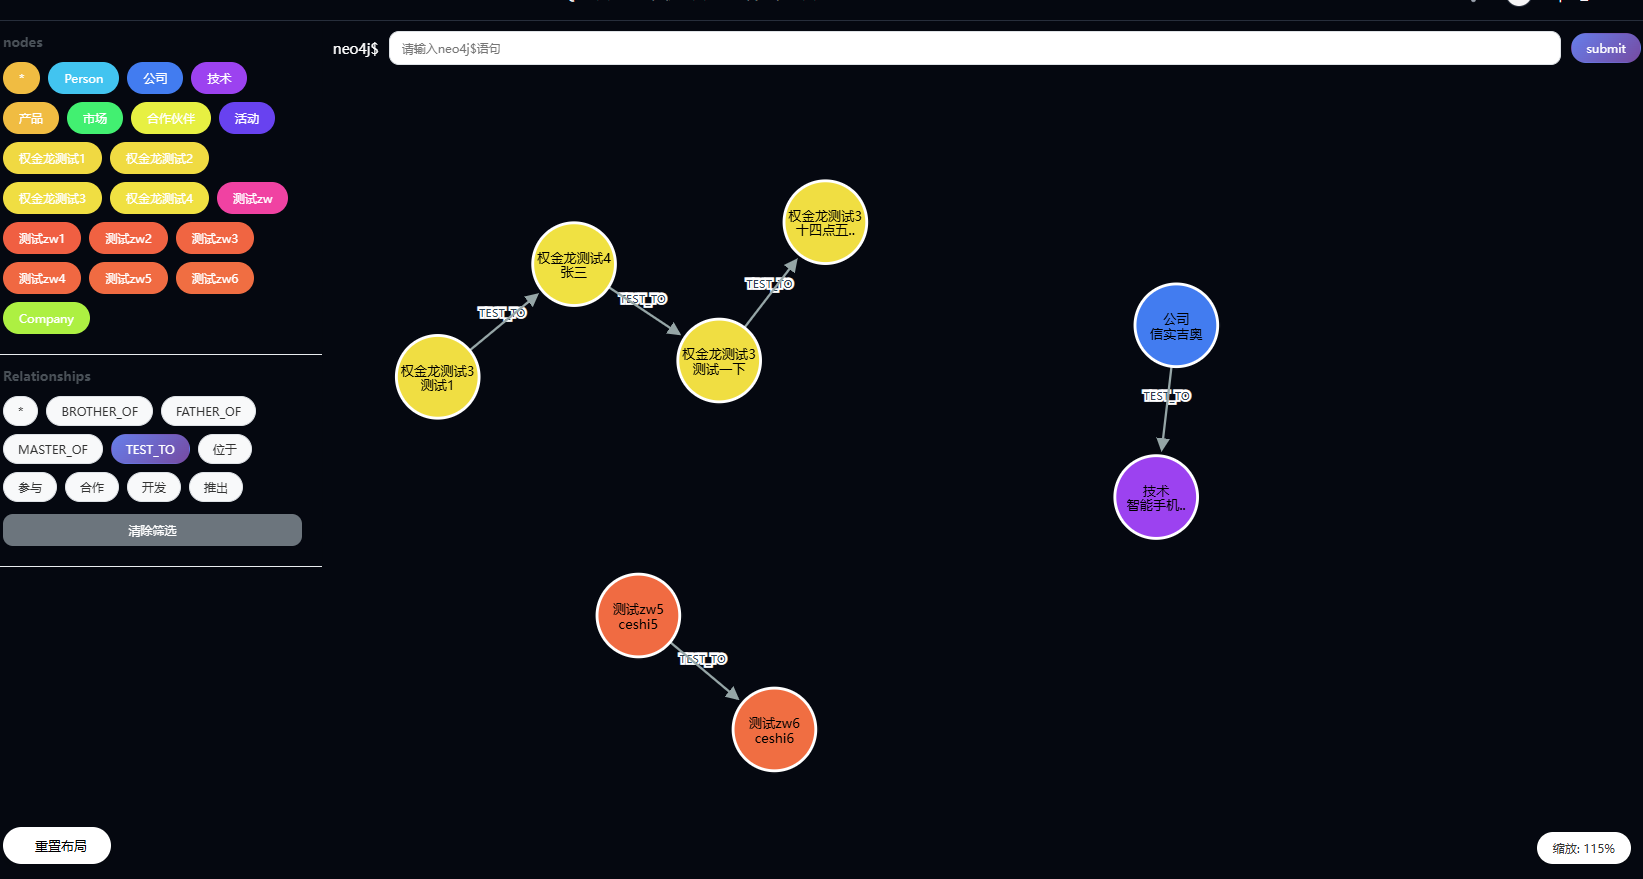Toggle the Person node label filter

point(83,79)
